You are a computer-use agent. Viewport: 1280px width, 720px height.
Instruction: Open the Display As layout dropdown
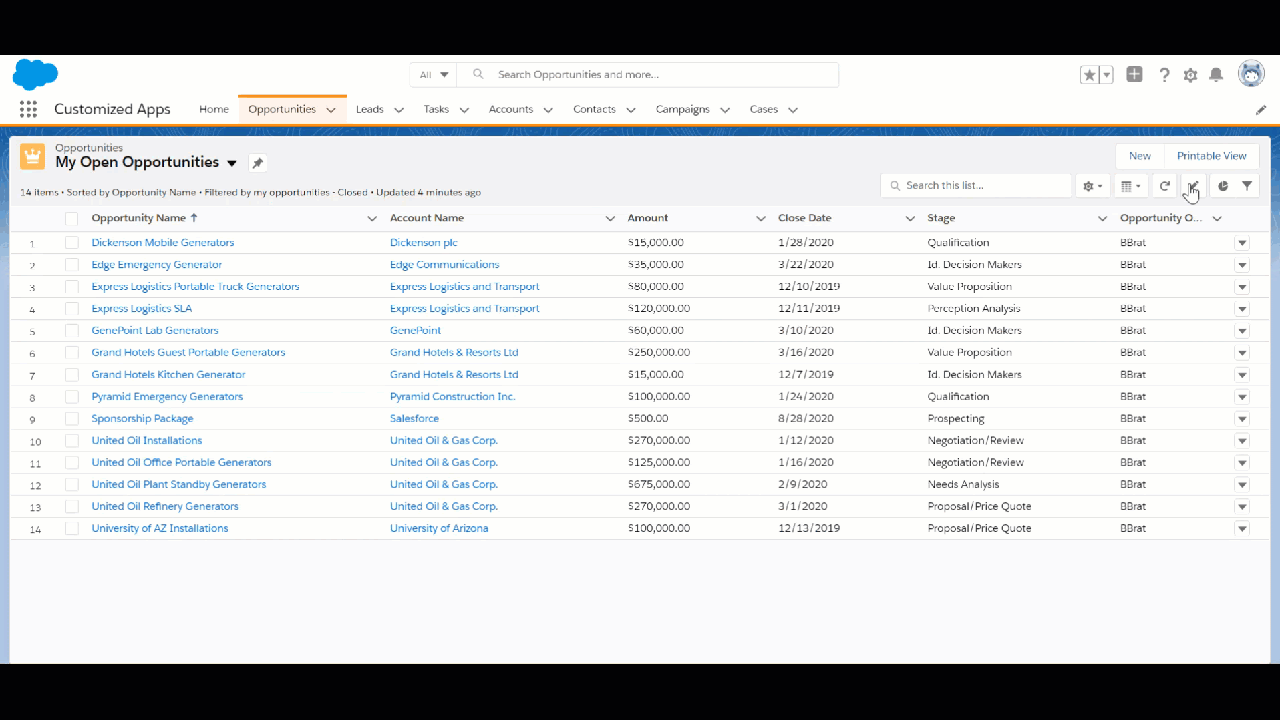[1130, 185]
